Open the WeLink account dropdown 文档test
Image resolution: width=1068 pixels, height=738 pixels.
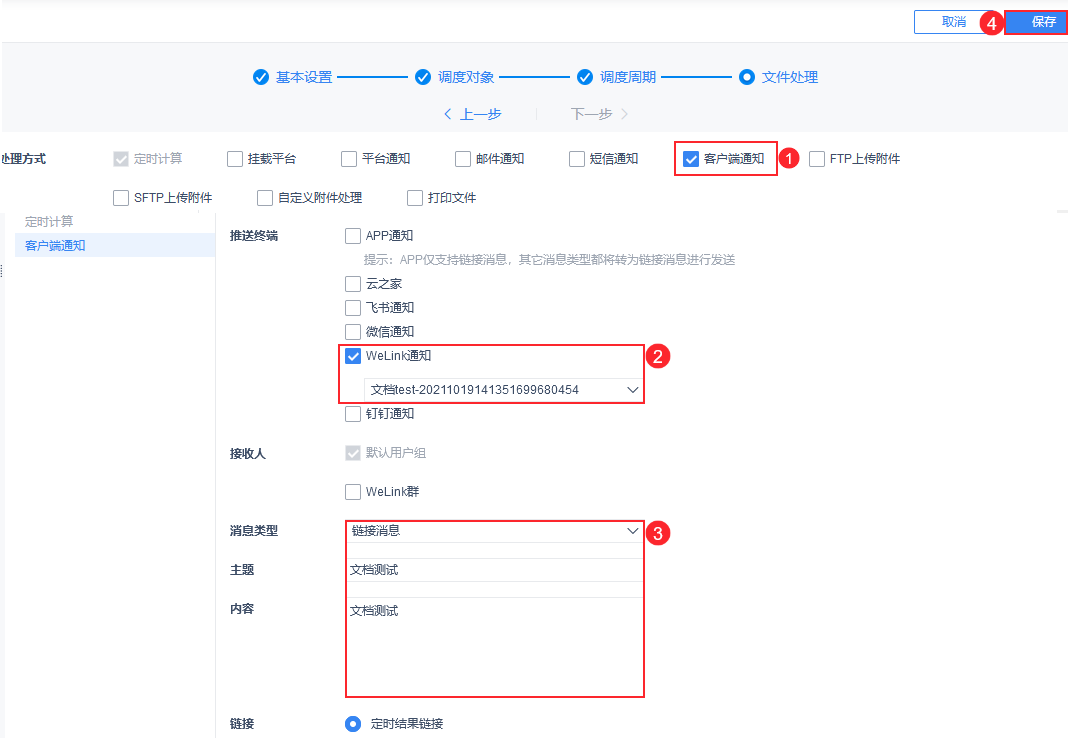(503, 389)
